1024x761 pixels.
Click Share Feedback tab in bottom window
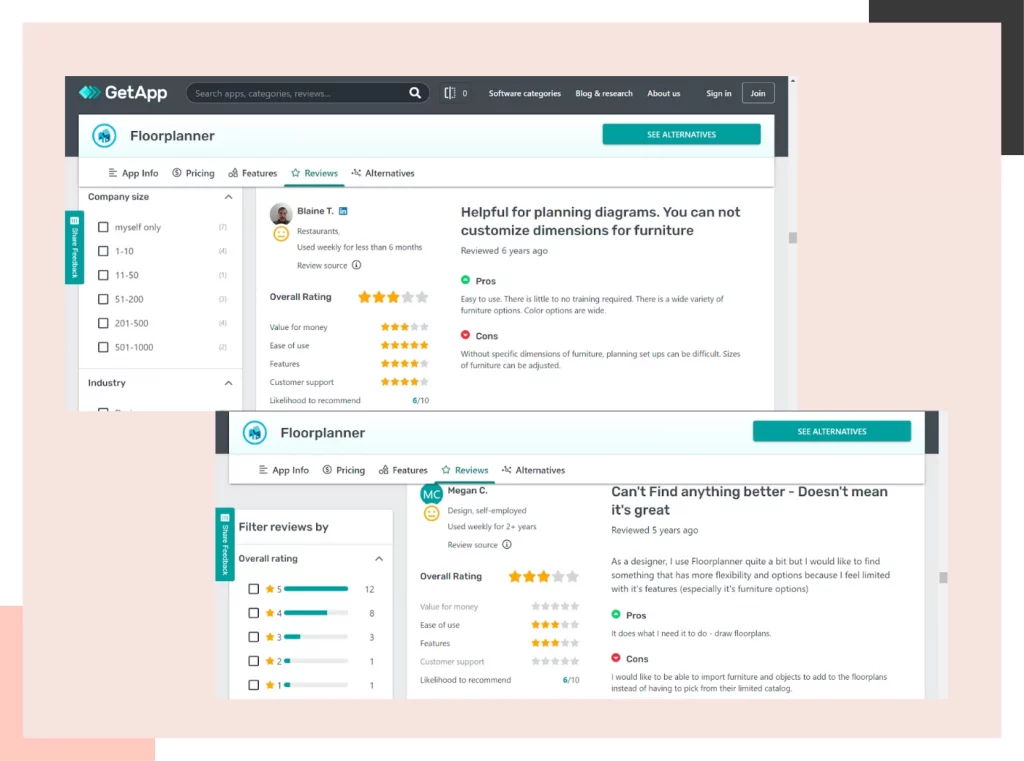click(225, 544)
